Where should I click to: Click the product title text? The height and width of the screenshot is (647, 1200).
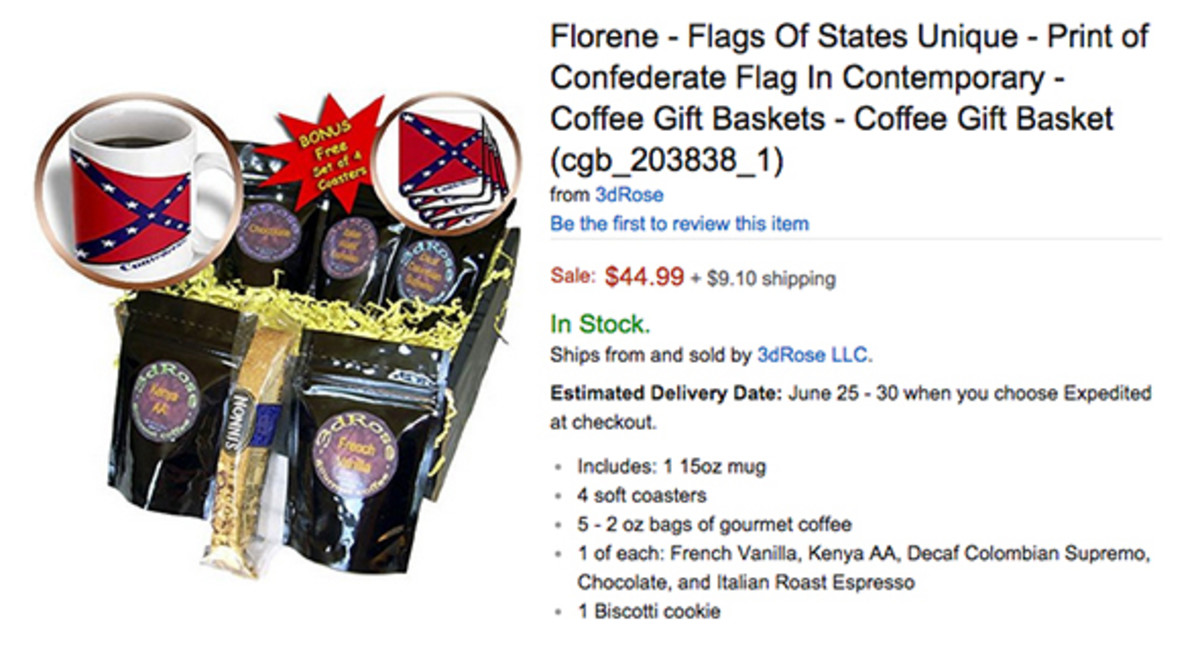[849, 98]
